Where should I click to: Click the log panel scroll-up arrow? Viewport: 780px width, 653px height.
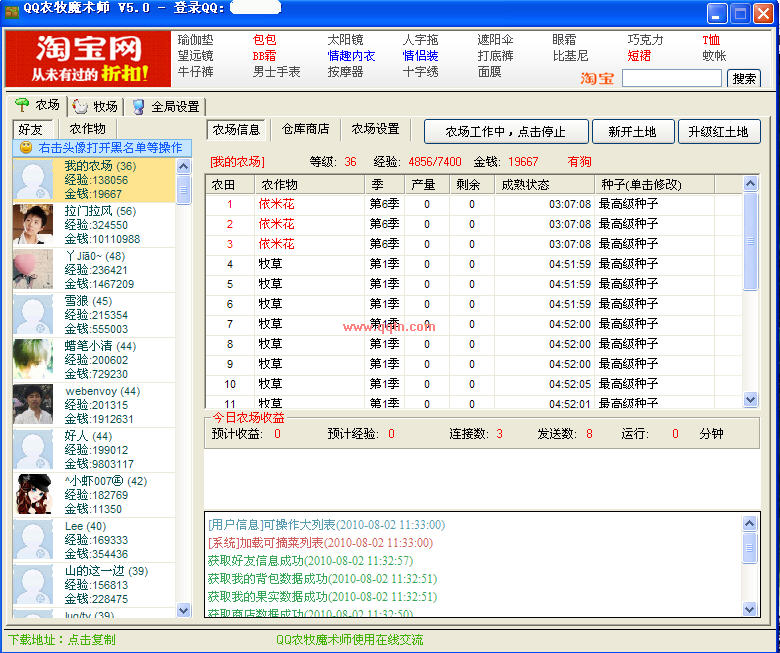pyautogui.click(x=749, y=523)
